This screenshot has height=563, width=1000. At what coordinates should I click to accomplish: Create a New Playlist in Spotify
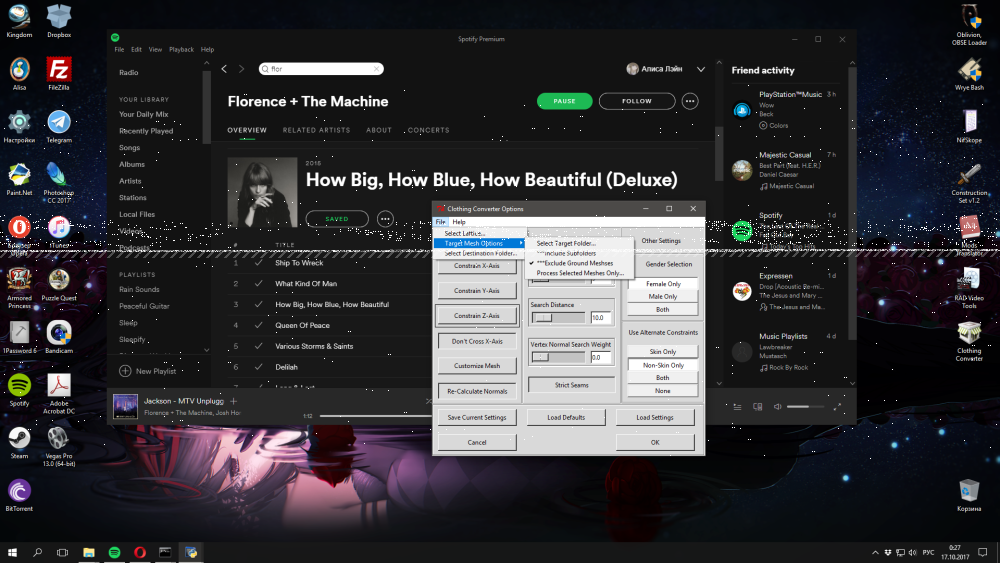(148, 371)
